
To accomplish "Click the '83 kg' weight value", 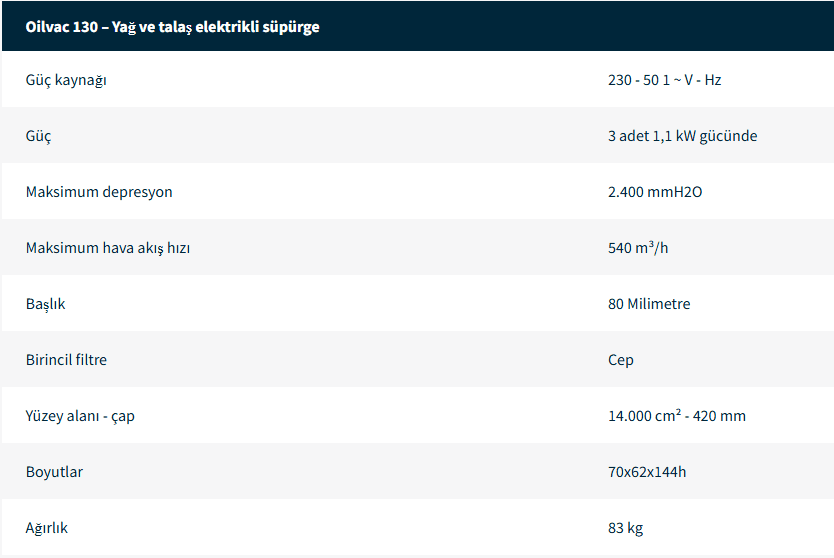I will pos(626,528).
